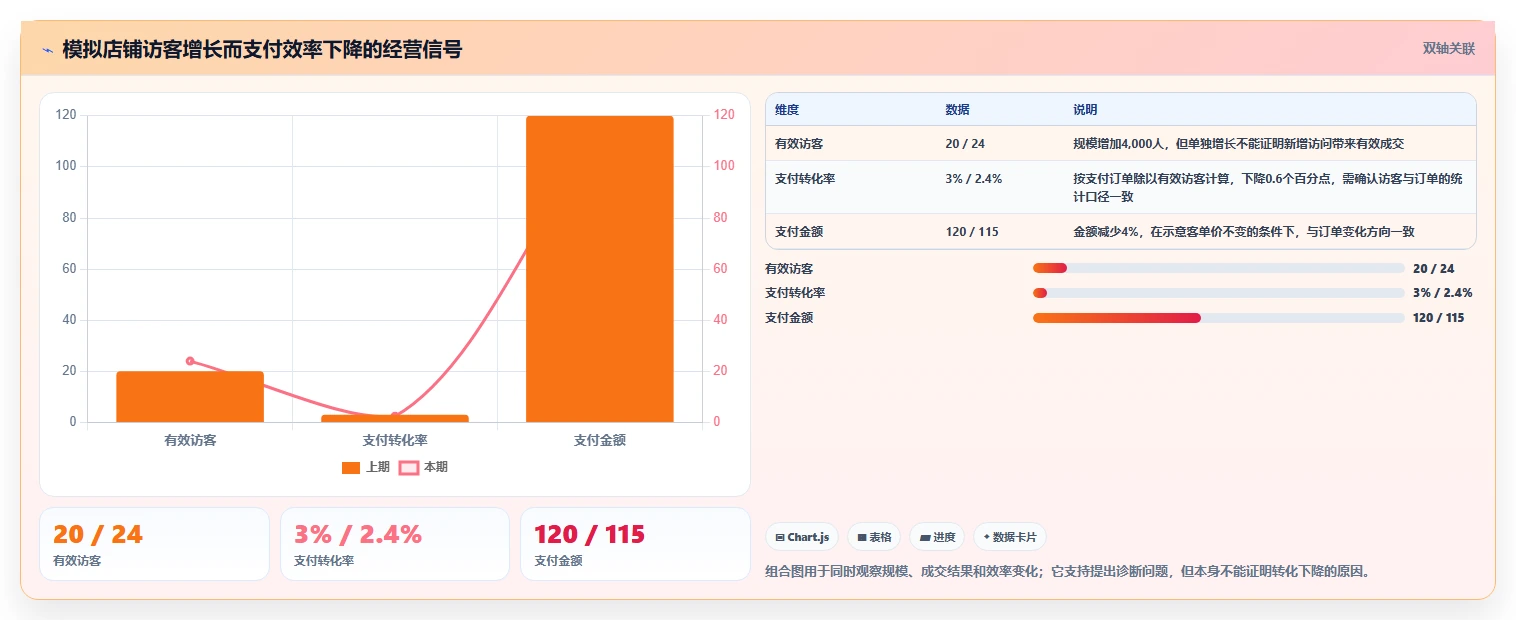Select the Chart.js chip
This screenshot has height=620, width=1516.
click(802, 537)
